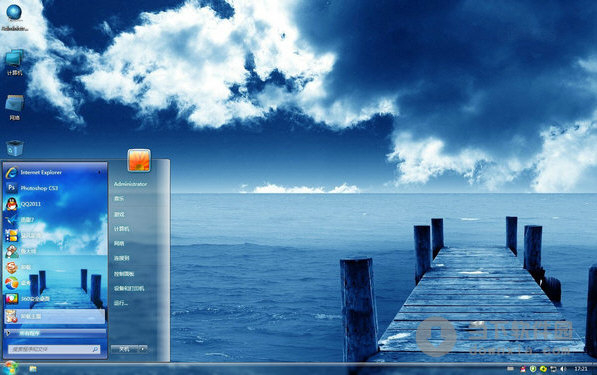Open Control Panel (控制面板) in Start menu
Image resolution: width=597 pixels, height=375 pixels.
(x=124, y=274)
